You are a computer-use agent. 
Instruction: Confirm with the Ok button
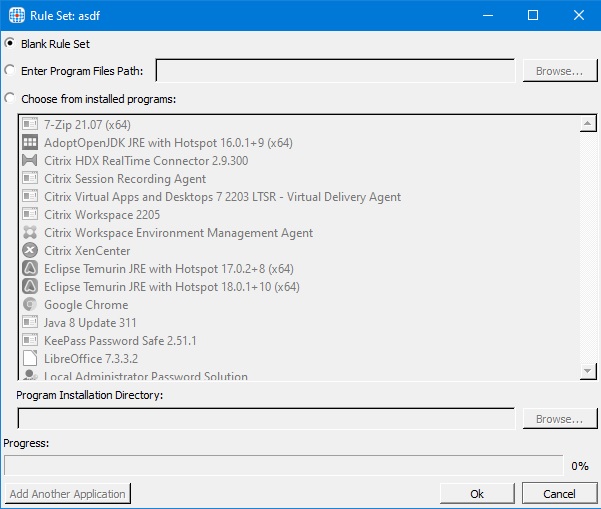(x=477, y=494)
